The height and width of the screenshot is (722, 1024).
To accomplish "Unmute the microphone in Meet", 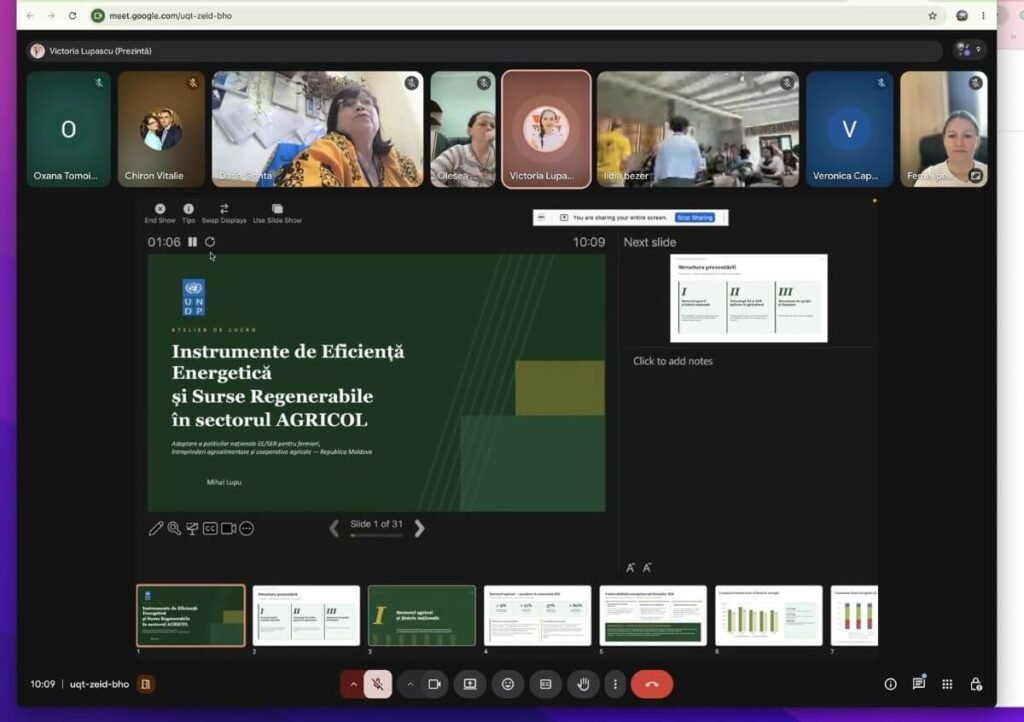I will click(x=378, y=684).
